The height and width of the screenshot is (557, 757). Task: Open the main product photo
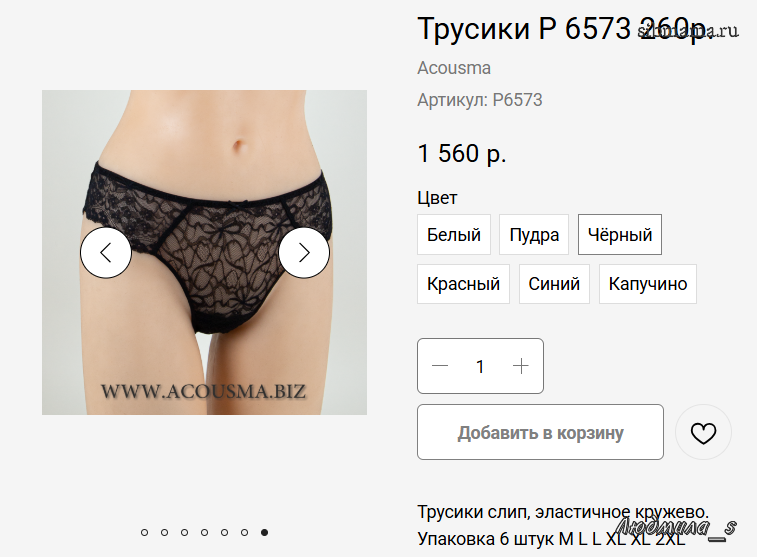(x=204, y=252)
